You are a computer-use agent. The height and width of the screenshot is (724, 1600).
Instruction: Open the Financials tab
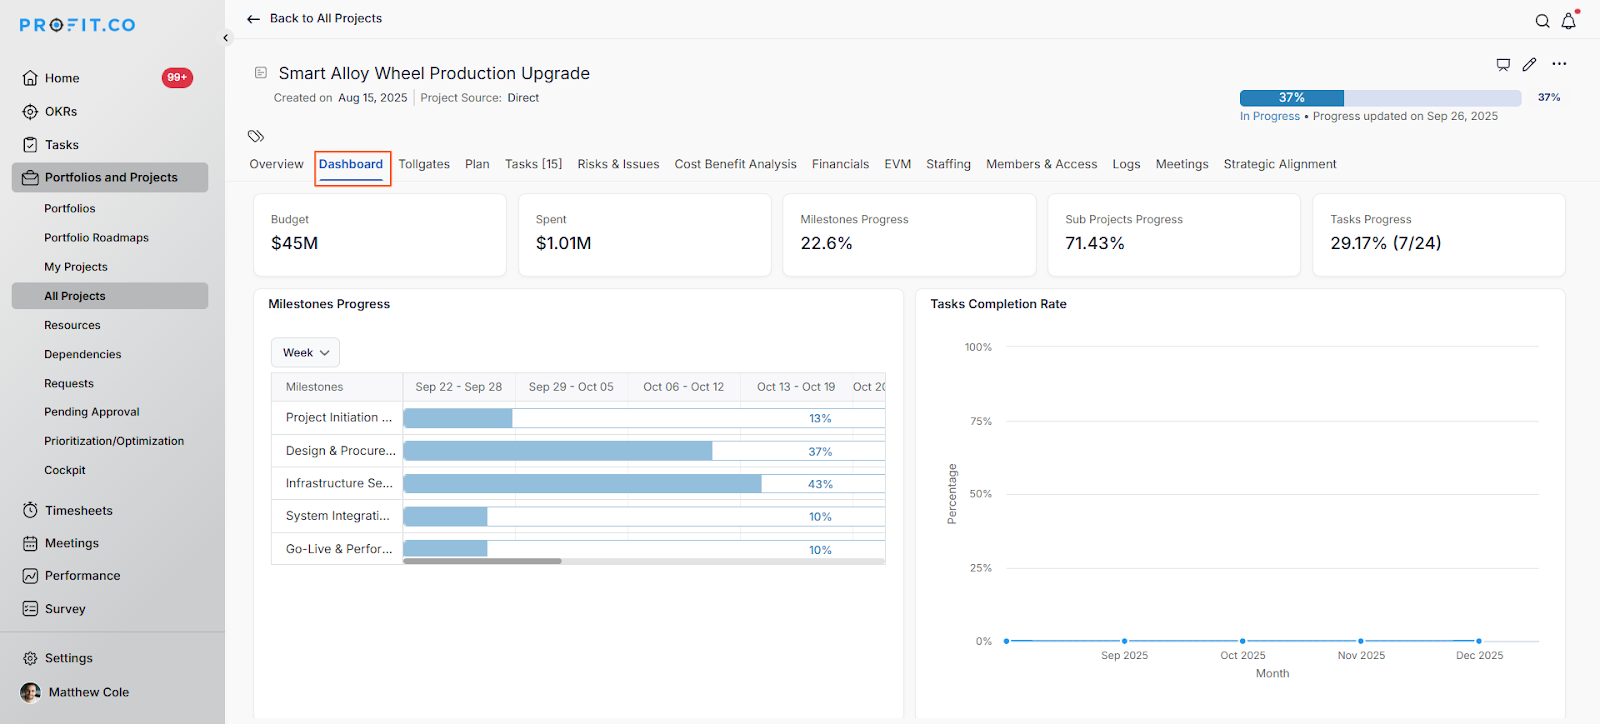pos(840,164)
